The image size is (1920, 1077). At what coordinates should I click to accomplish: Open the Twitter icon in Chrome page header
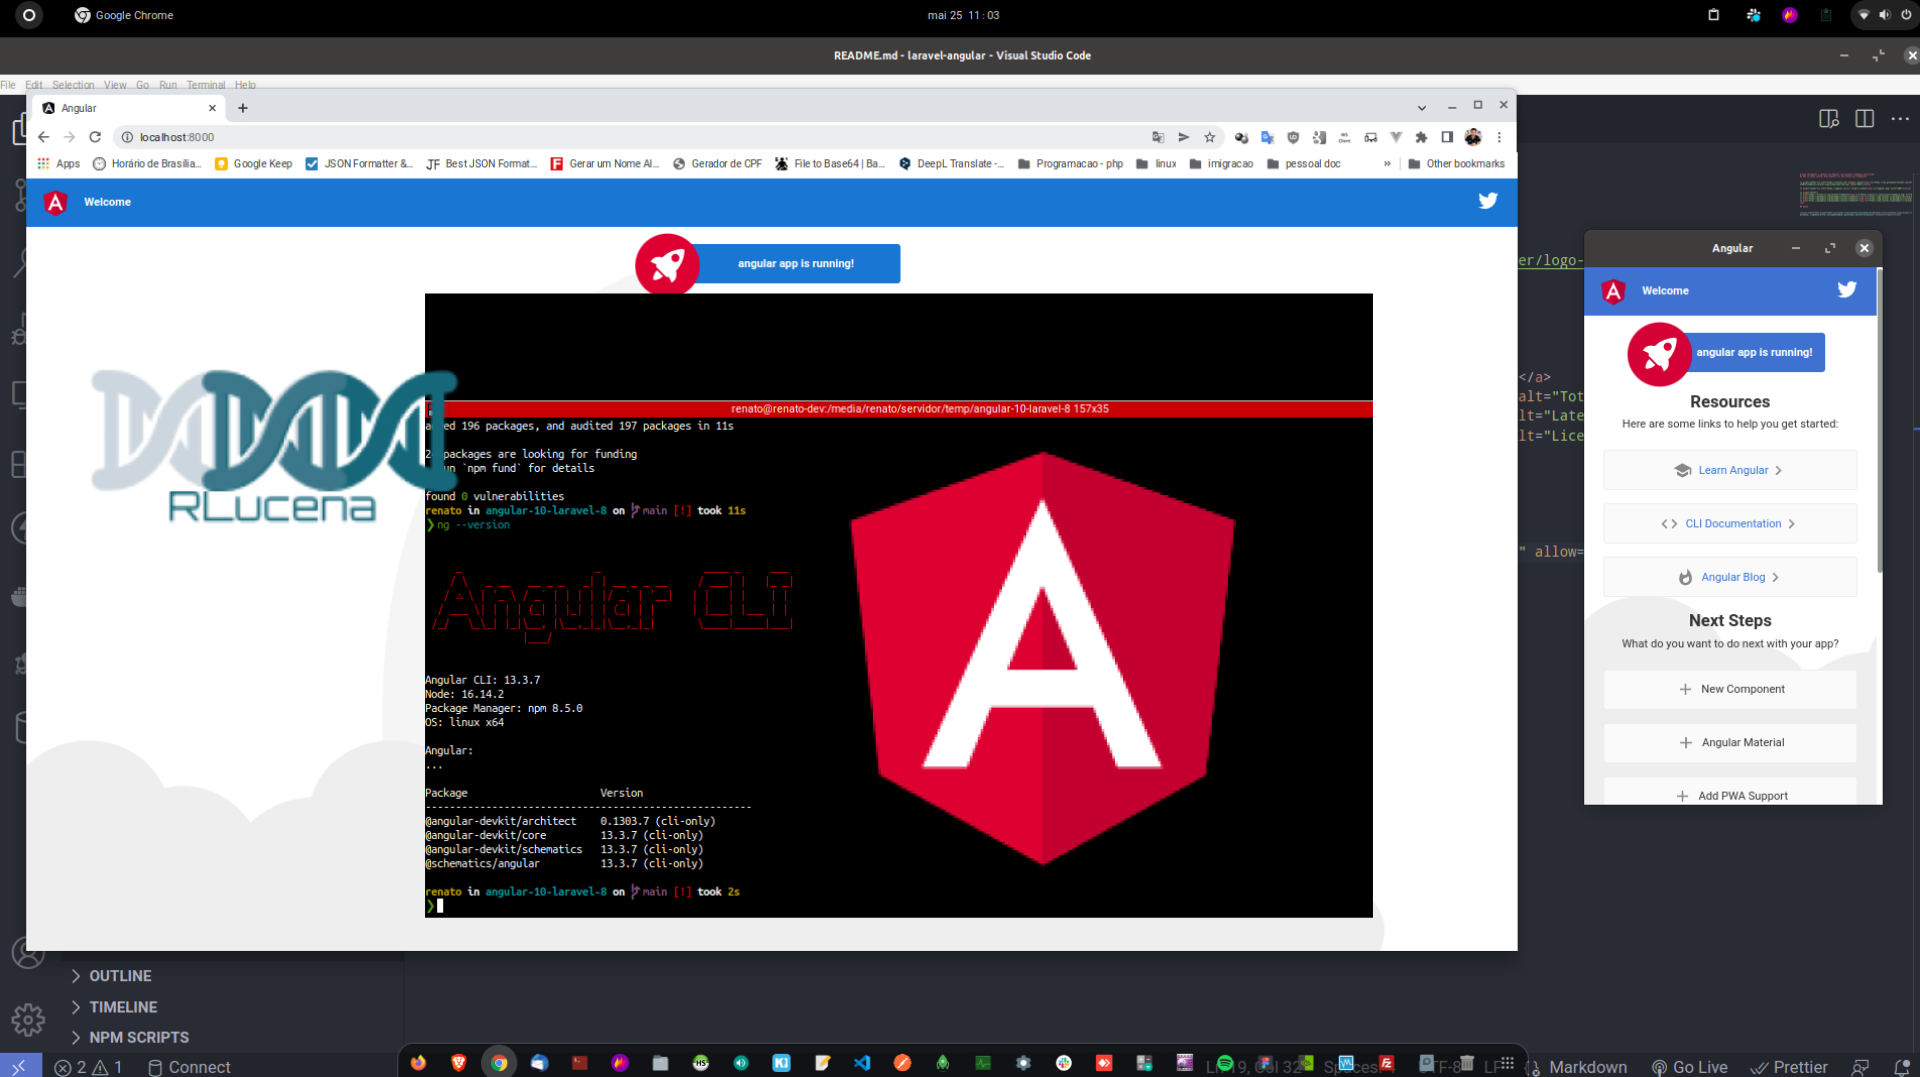(1488, 201)
